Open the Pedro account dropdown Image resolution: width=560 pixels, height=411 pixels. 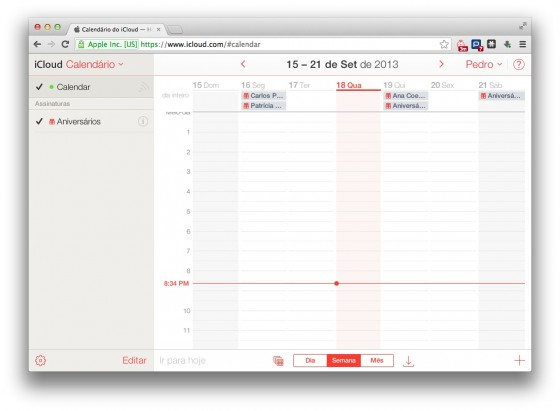(x=484, y=65)
